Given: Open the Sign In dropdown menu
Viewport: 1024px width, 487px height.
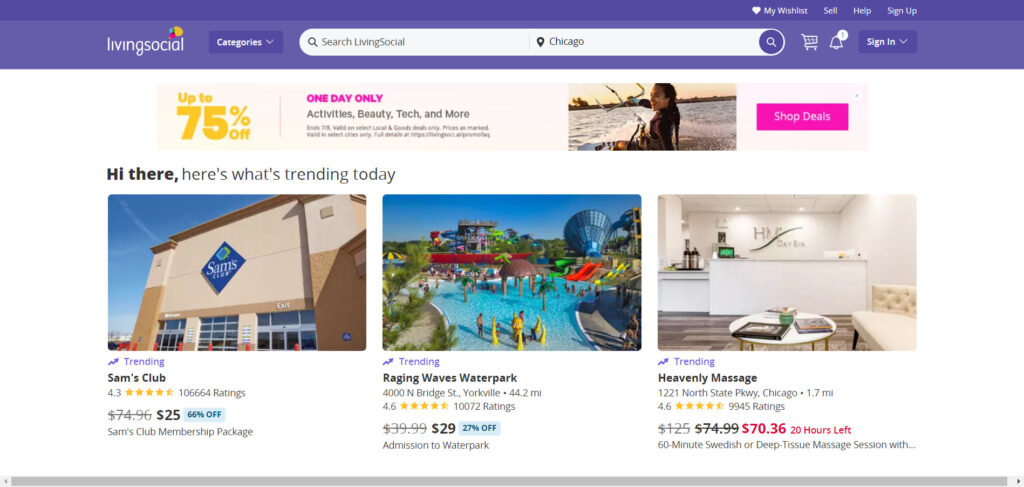Looking at the screenshot, I should point(887,42).
